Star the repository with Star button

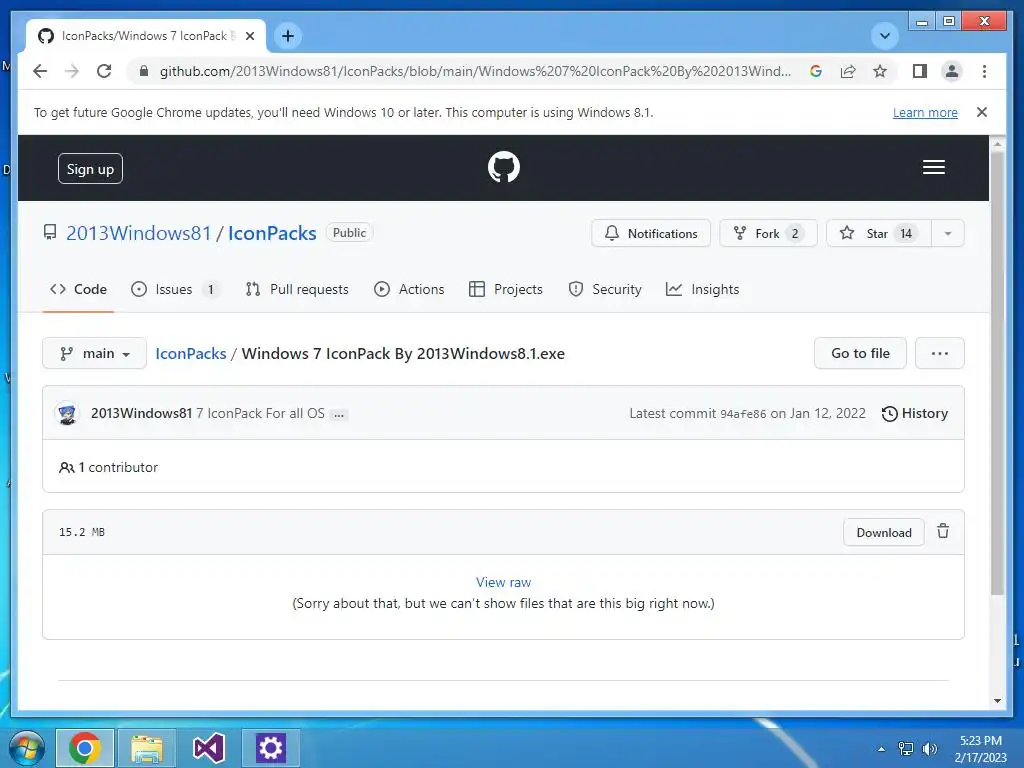tap(879, 233)
